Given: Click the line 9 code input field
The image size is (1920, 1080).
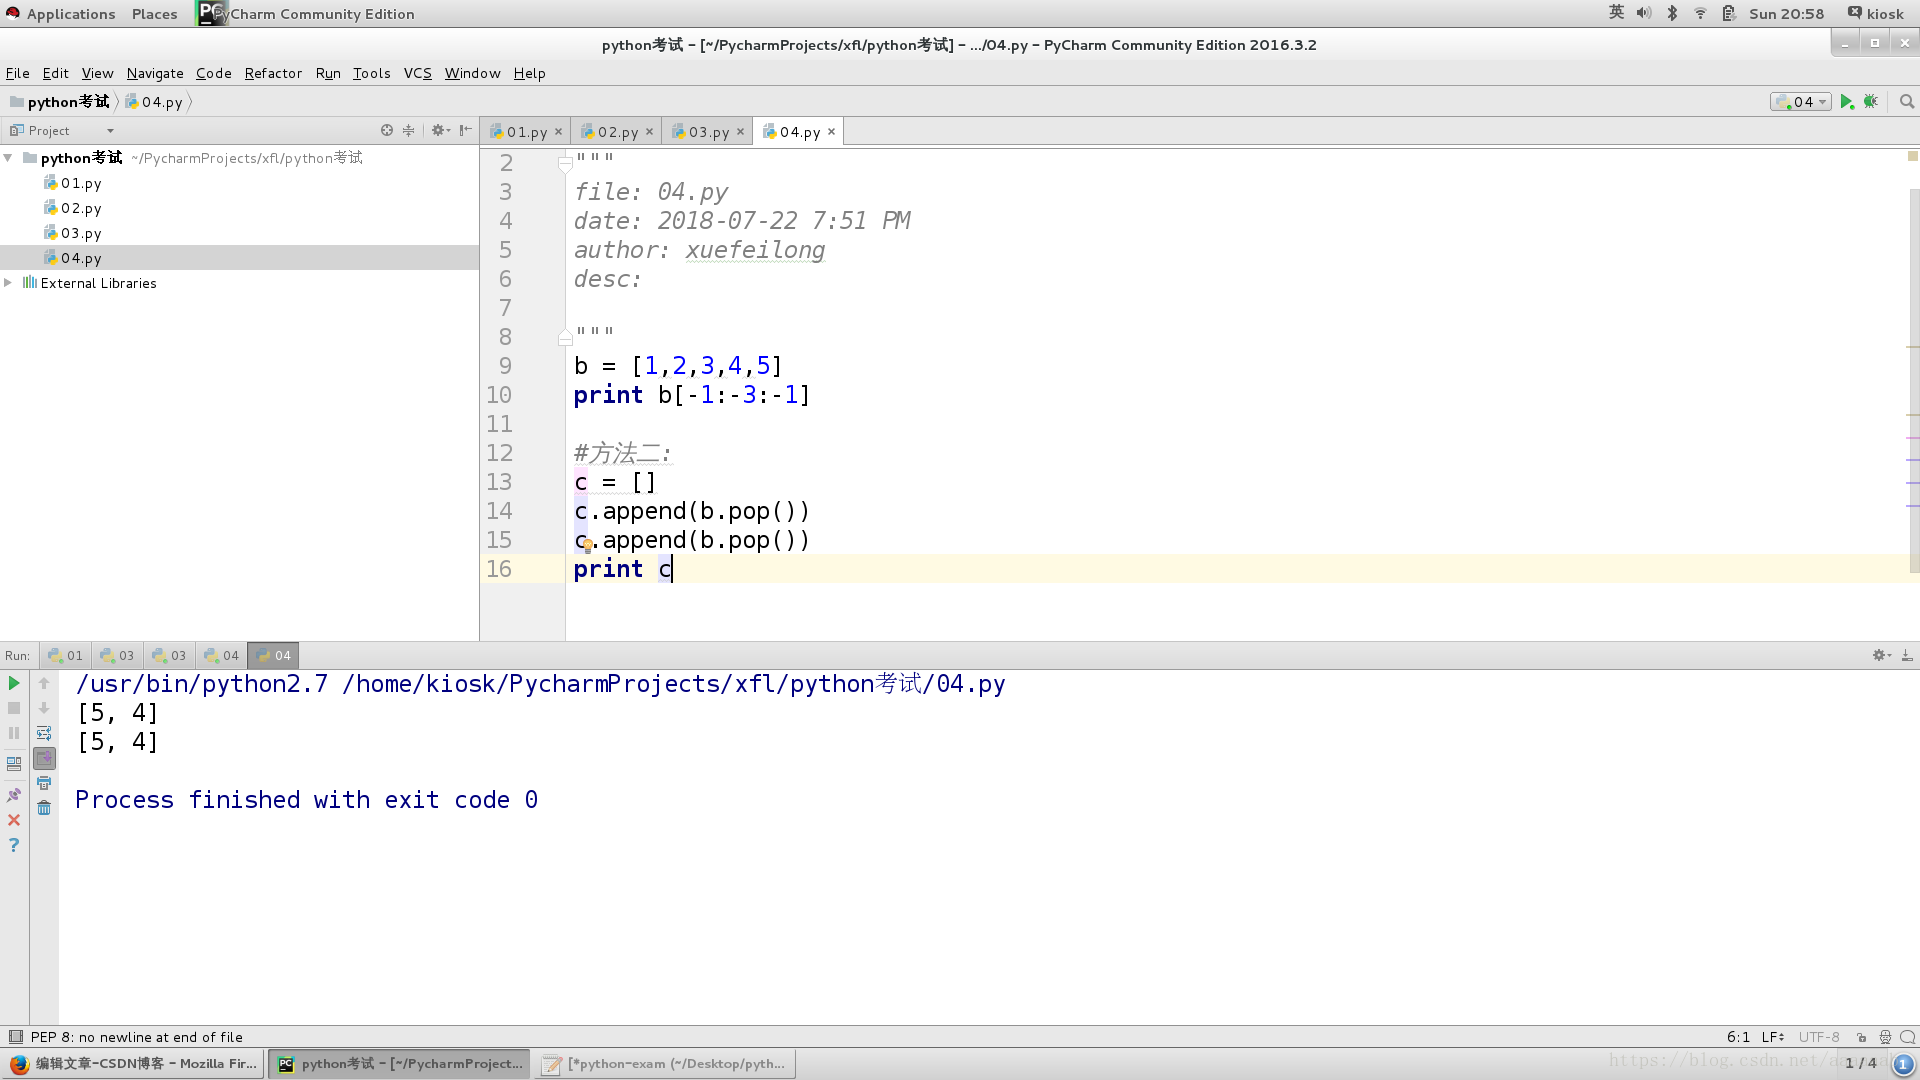Looking at the screenshot, I should point(678,365).
